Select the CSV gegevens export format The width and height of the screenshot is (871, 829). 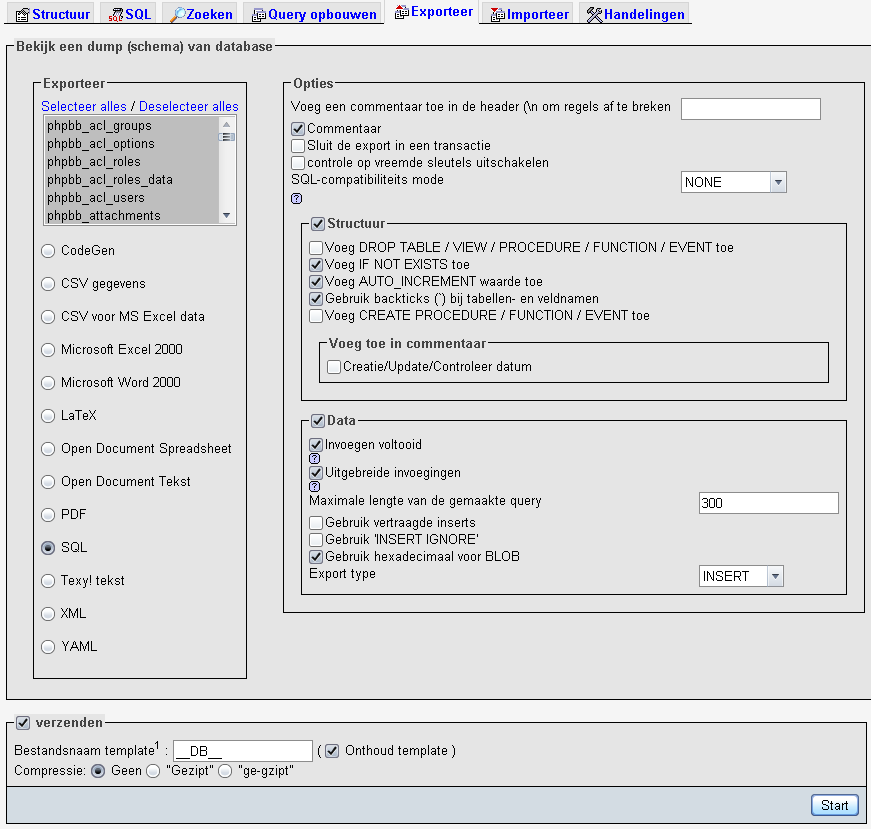[x=48, y=284]
